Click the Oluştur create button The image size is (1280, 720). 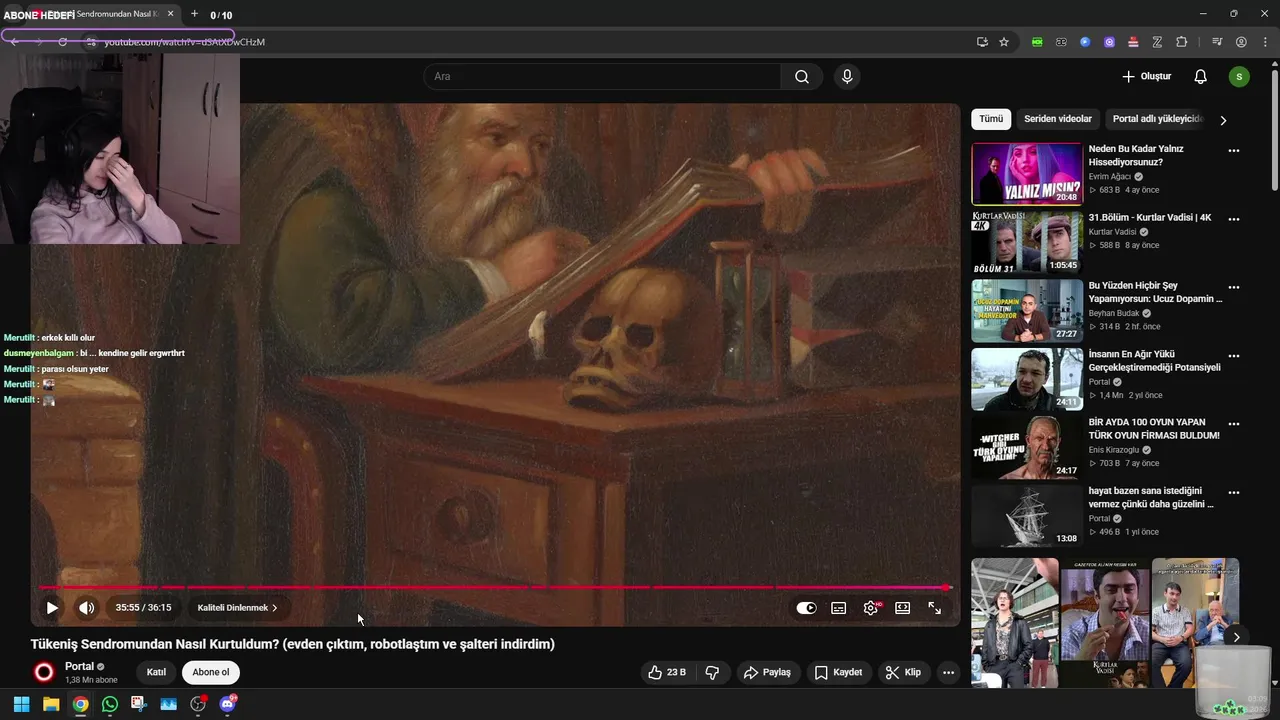point(1146,77)
